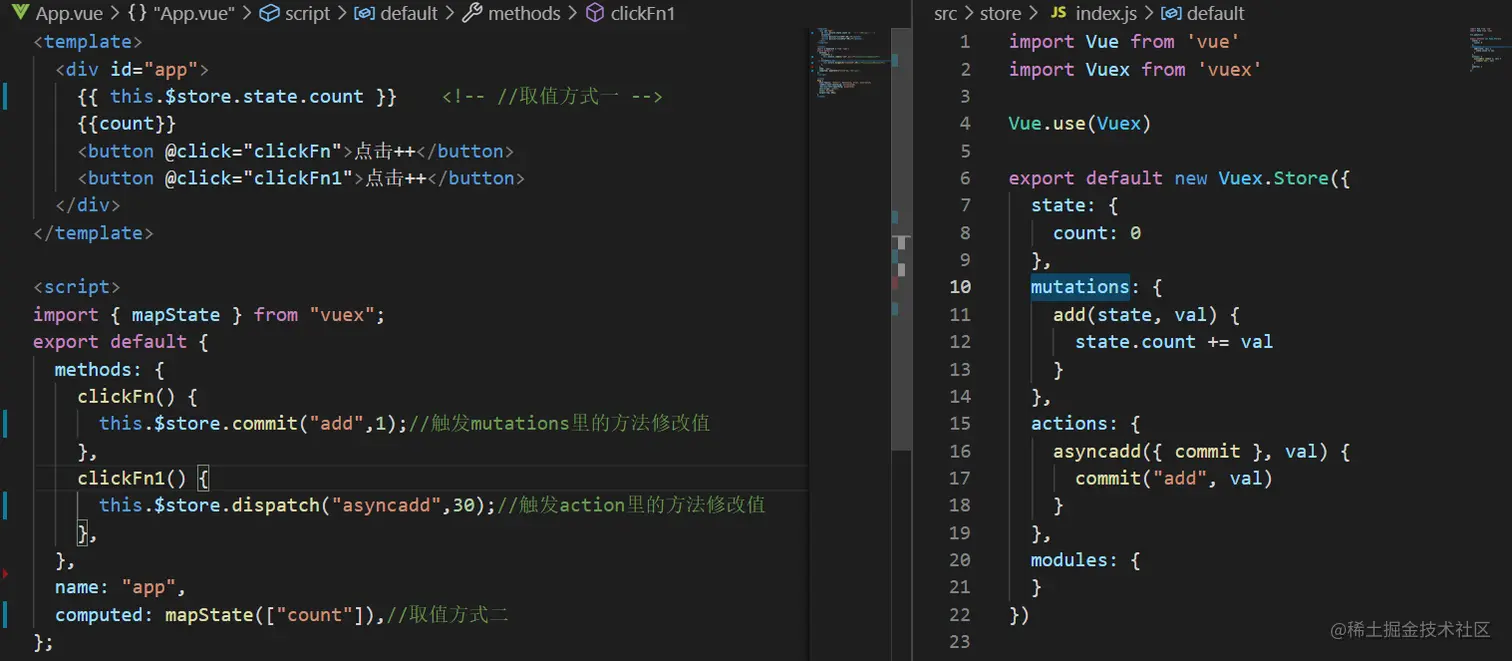Click the opening <template> tag

(x=88, y=41)
